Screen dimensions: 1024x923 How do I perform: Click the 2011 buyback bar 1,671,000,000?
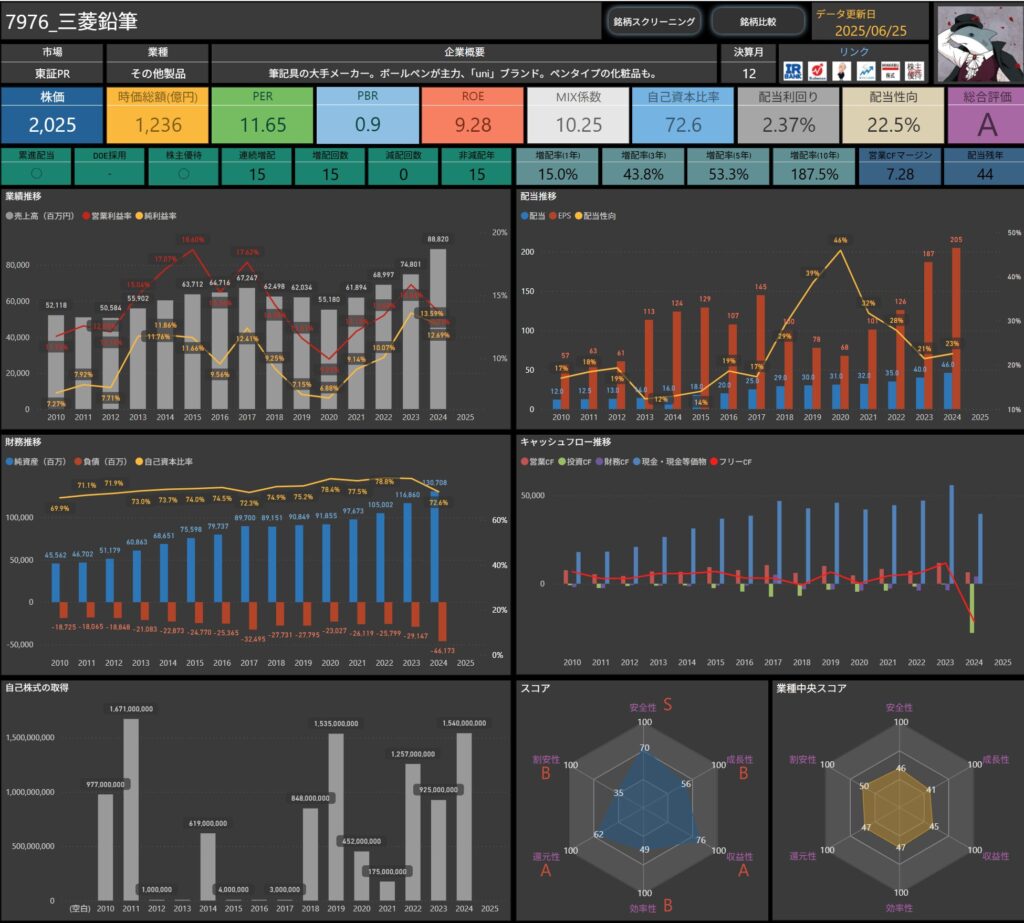point(131,810)
